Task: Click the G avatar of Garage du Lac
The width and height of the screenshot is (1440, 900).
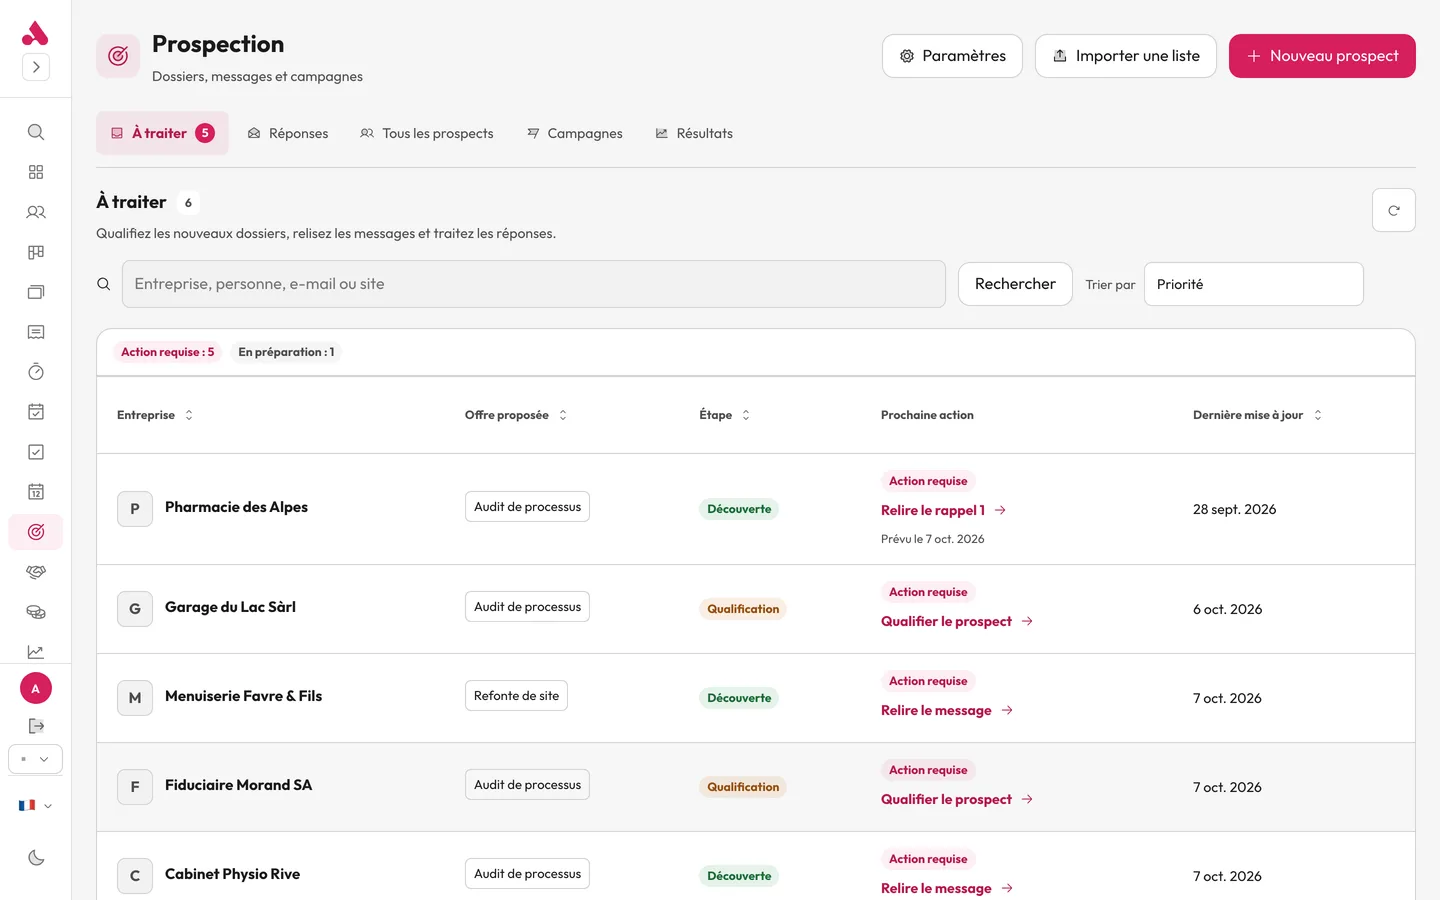Action: 135,609
